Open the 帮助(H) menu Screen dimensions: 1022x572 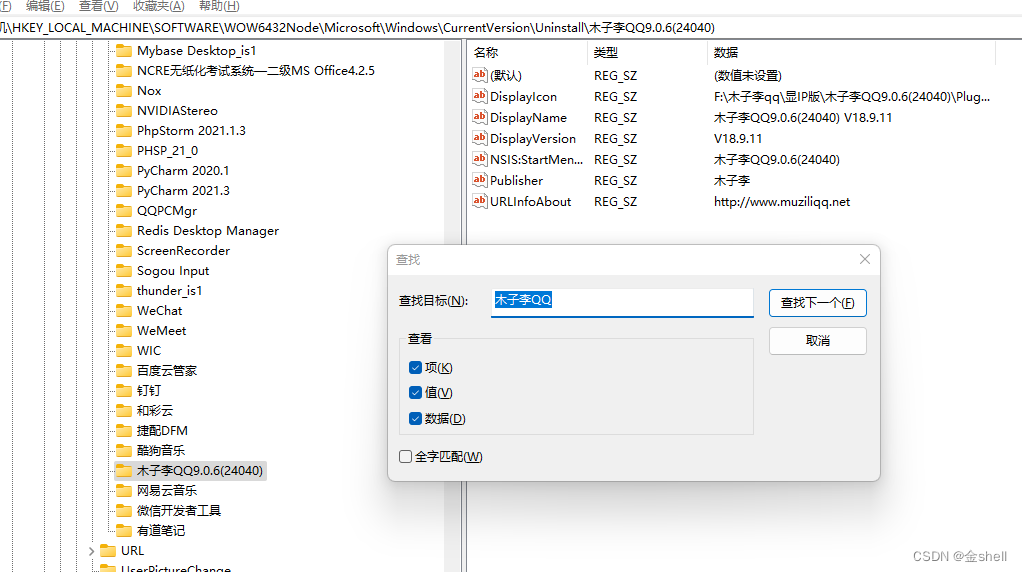click(x=219, y=7)
